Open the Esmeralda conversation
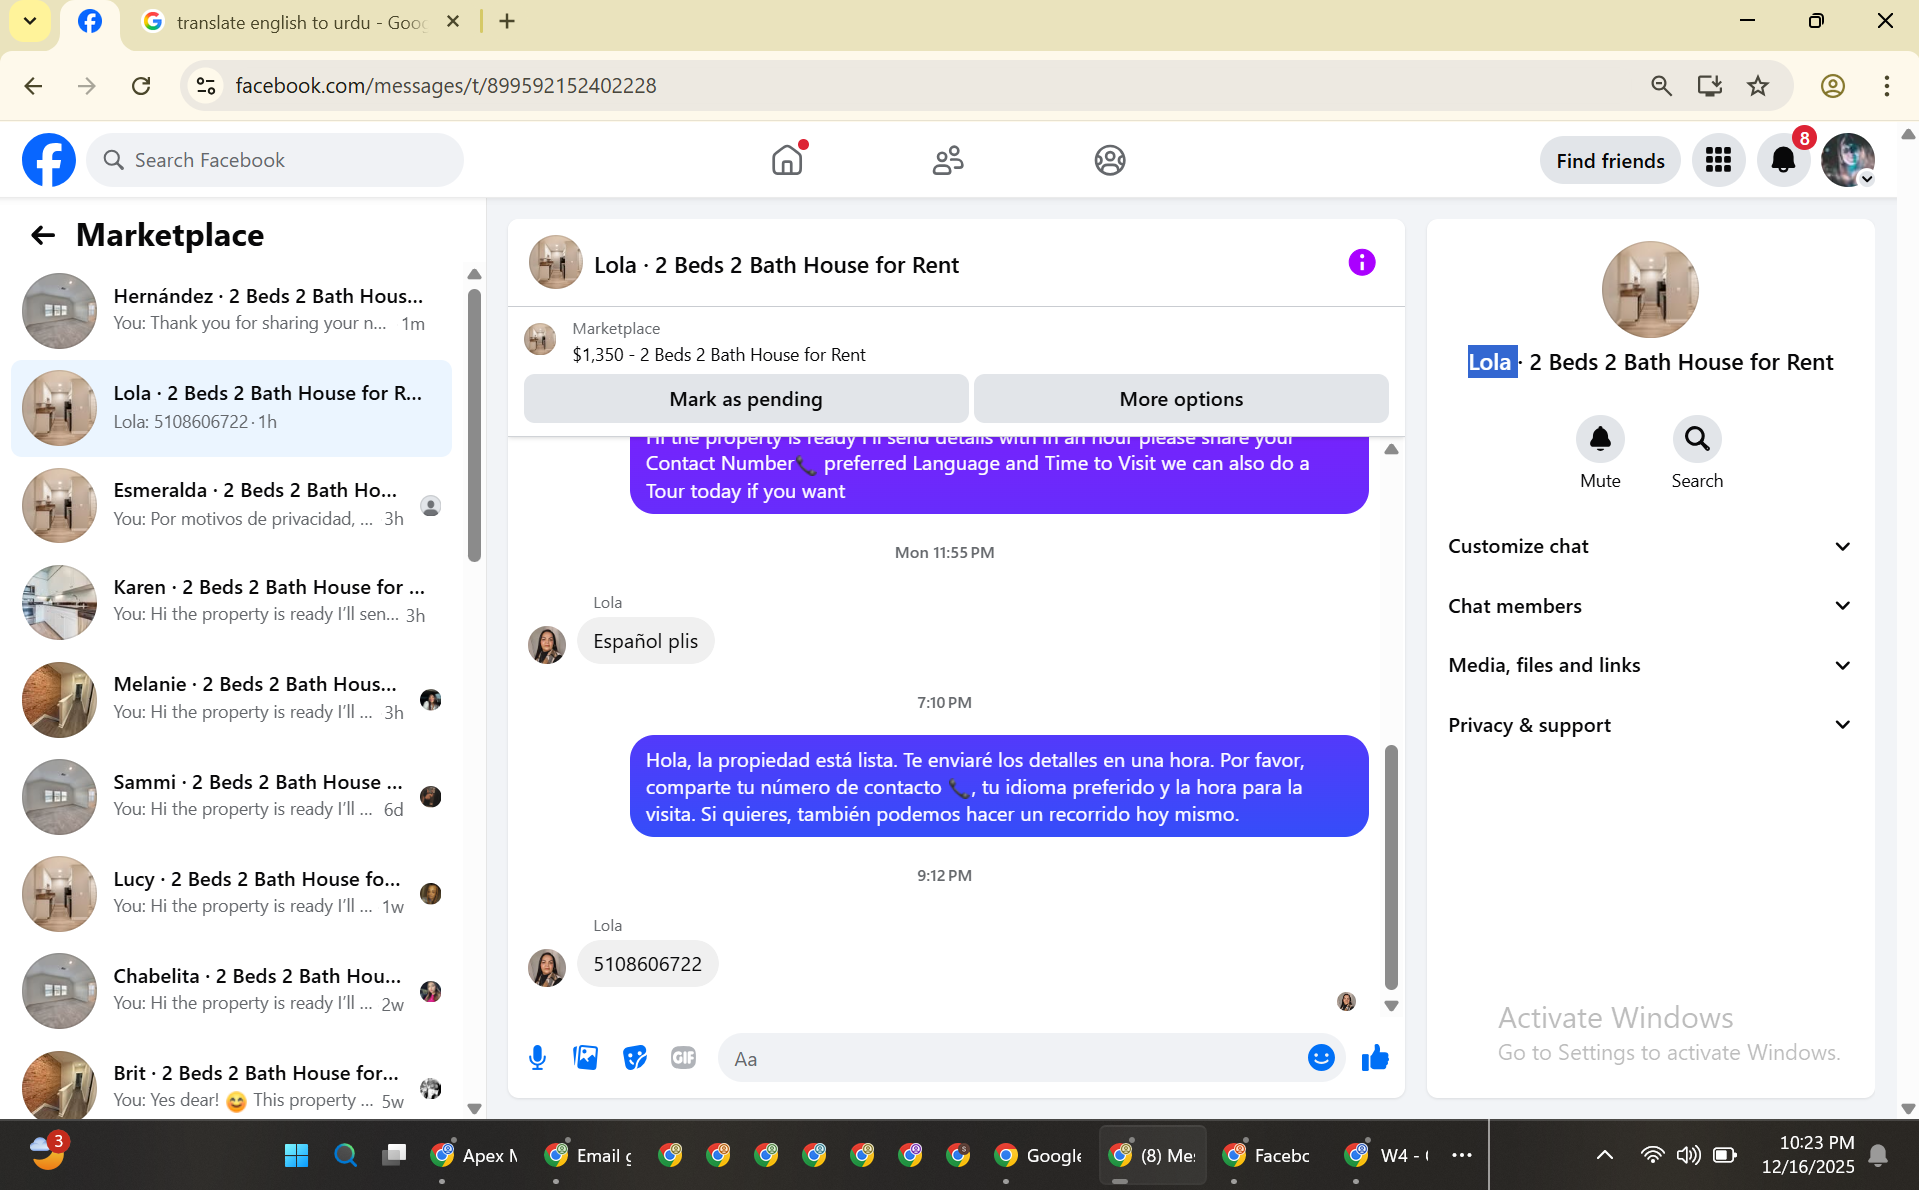Viewport: 1919px width, 1190px height. pyautogui.click(x=232, y=505)
